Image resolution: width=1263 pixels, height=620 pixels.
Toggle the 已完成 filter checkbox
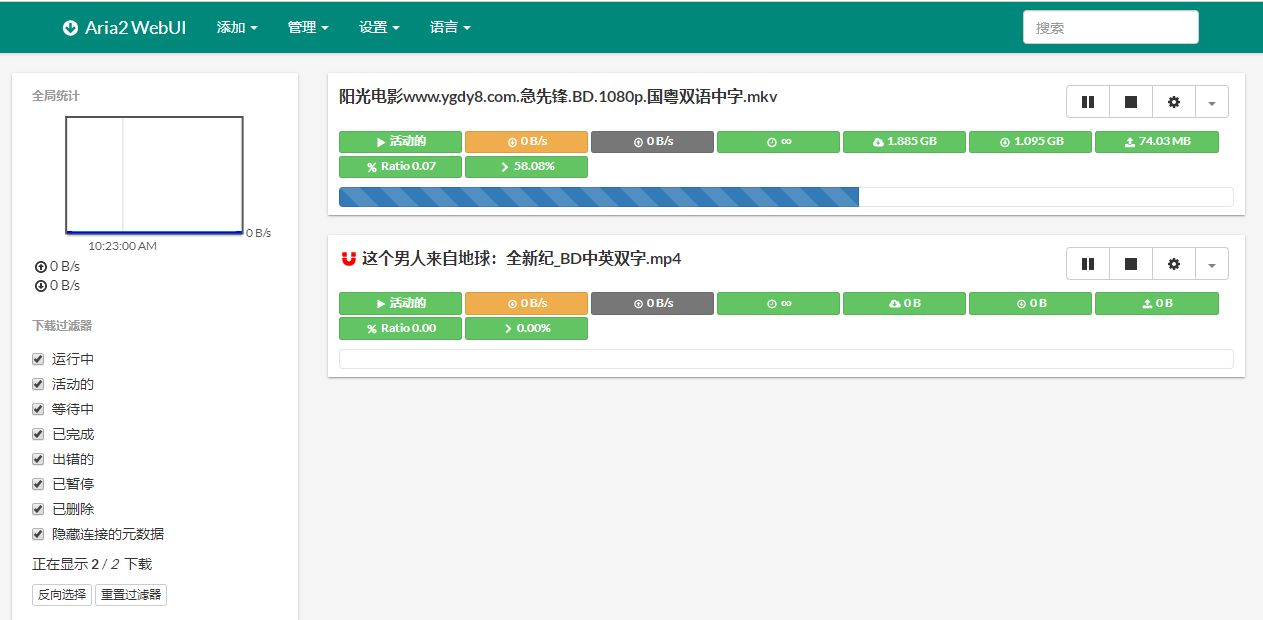[38, 434]
